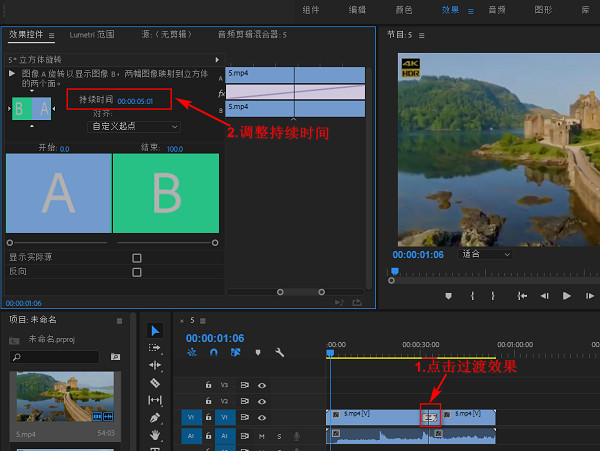This screenshot has height=451, width=600.
Task: Toggle V2 track lock
Action: [x=208, y=401]
